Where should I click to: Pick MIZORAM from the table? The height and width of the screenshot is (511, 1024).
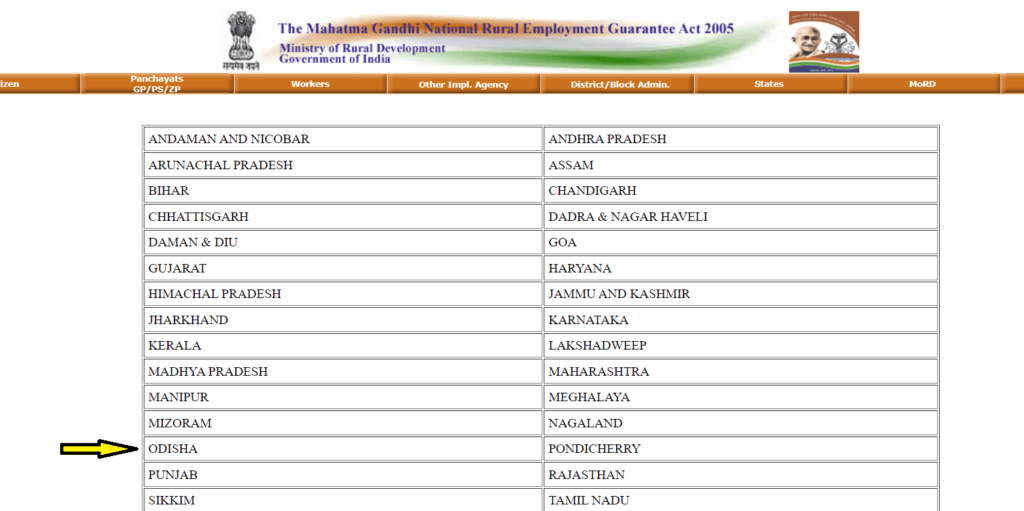(x=180, y=423)
